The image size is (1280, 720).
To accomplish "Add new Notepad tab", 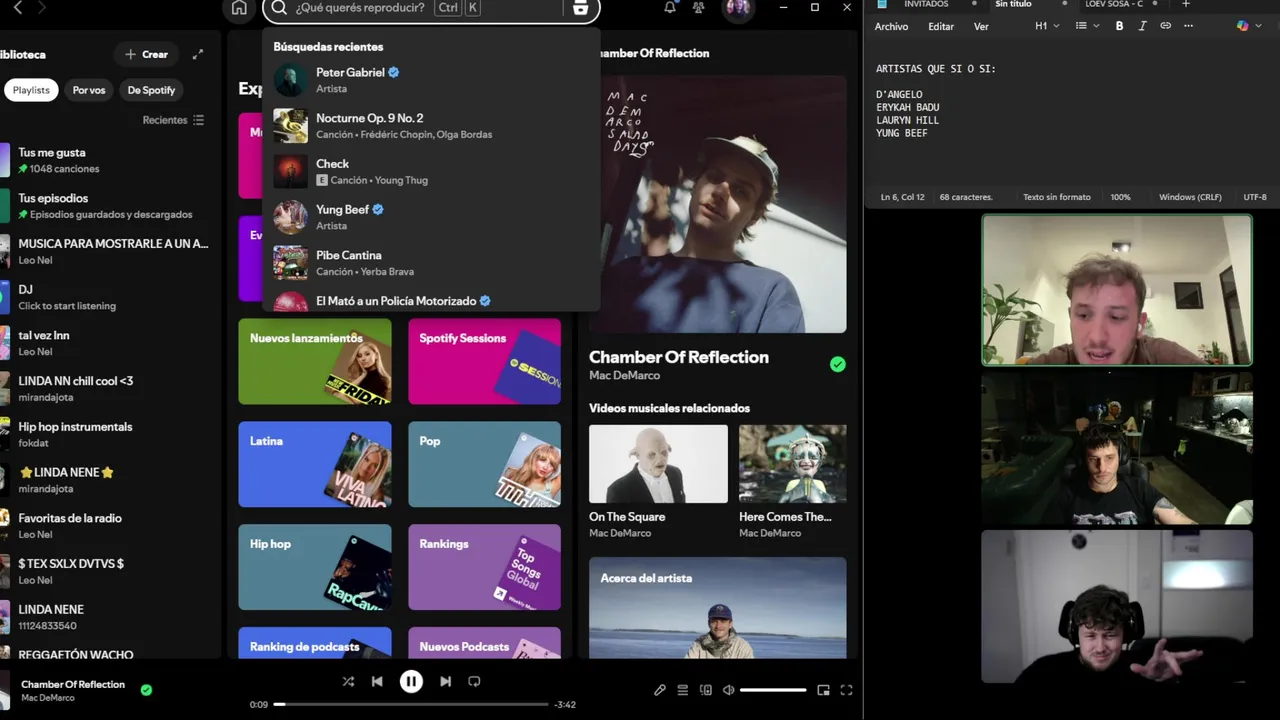I will click(x=1186, y=4).
